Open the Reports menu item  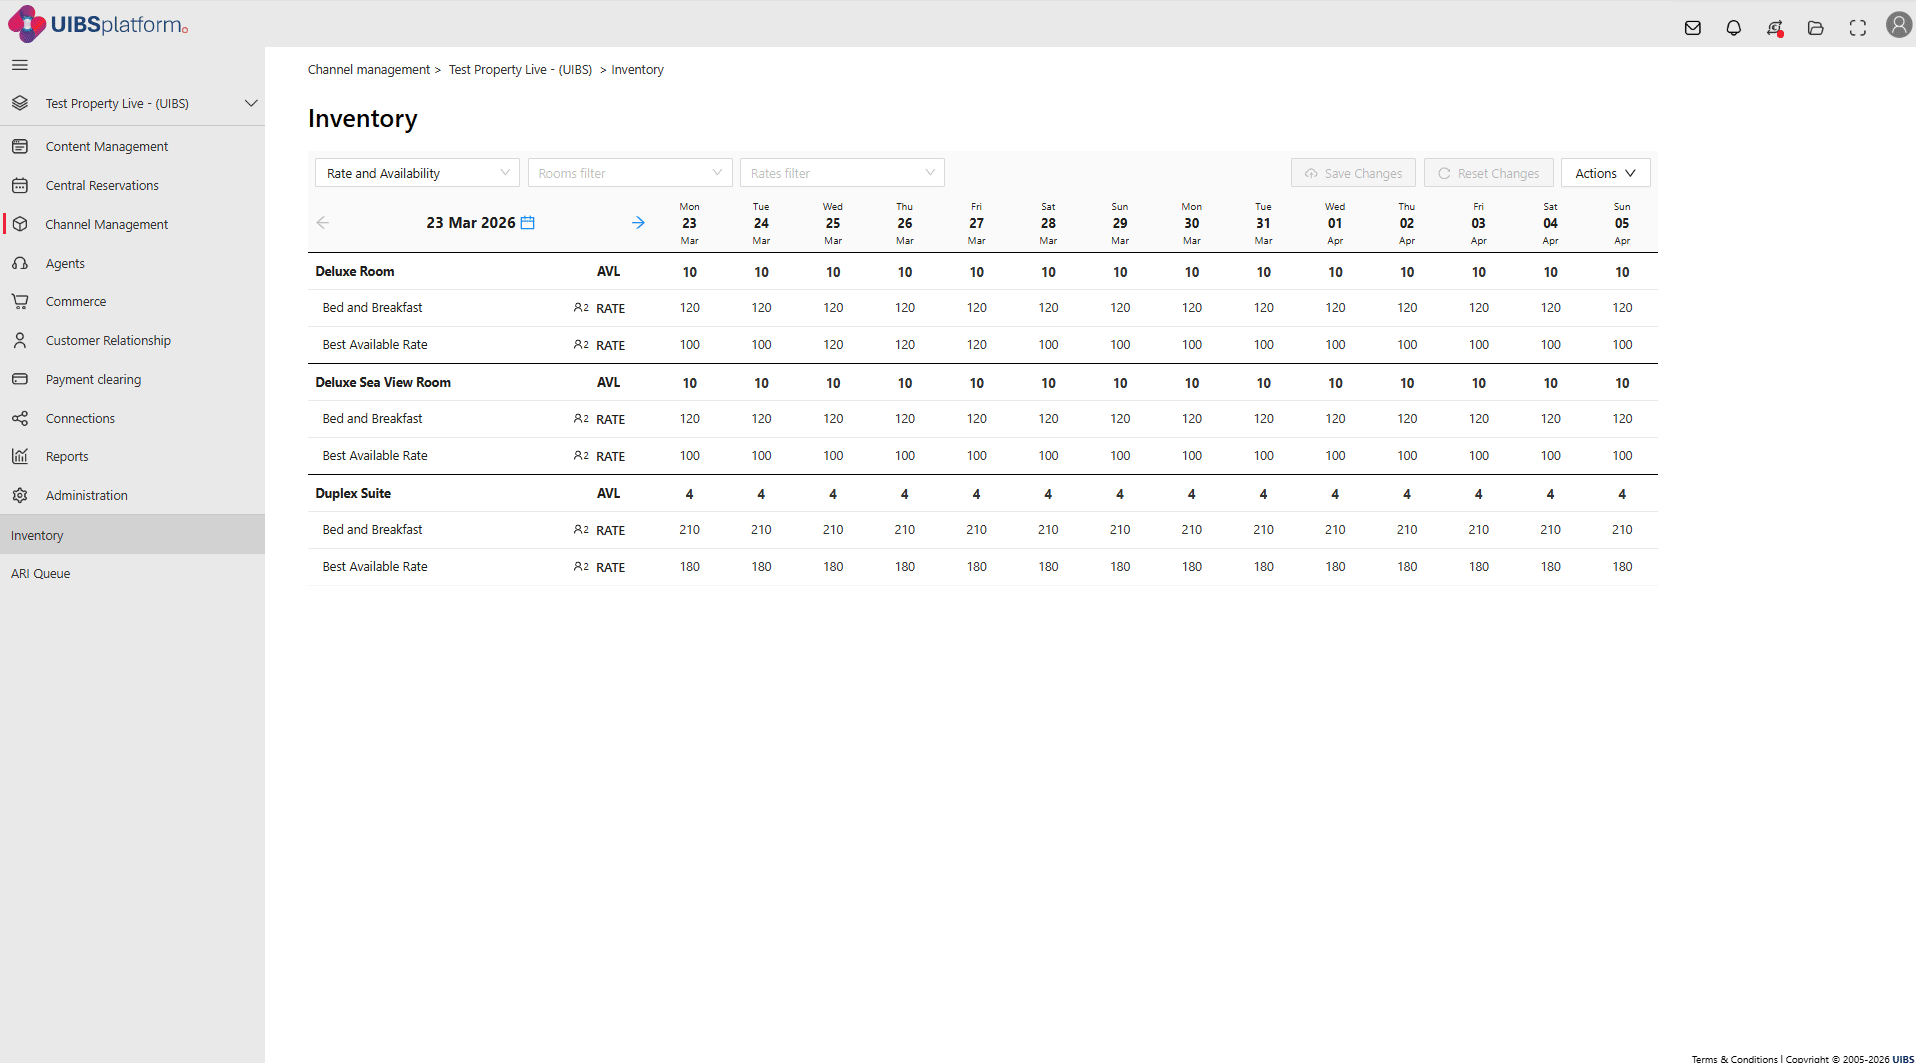67,456
